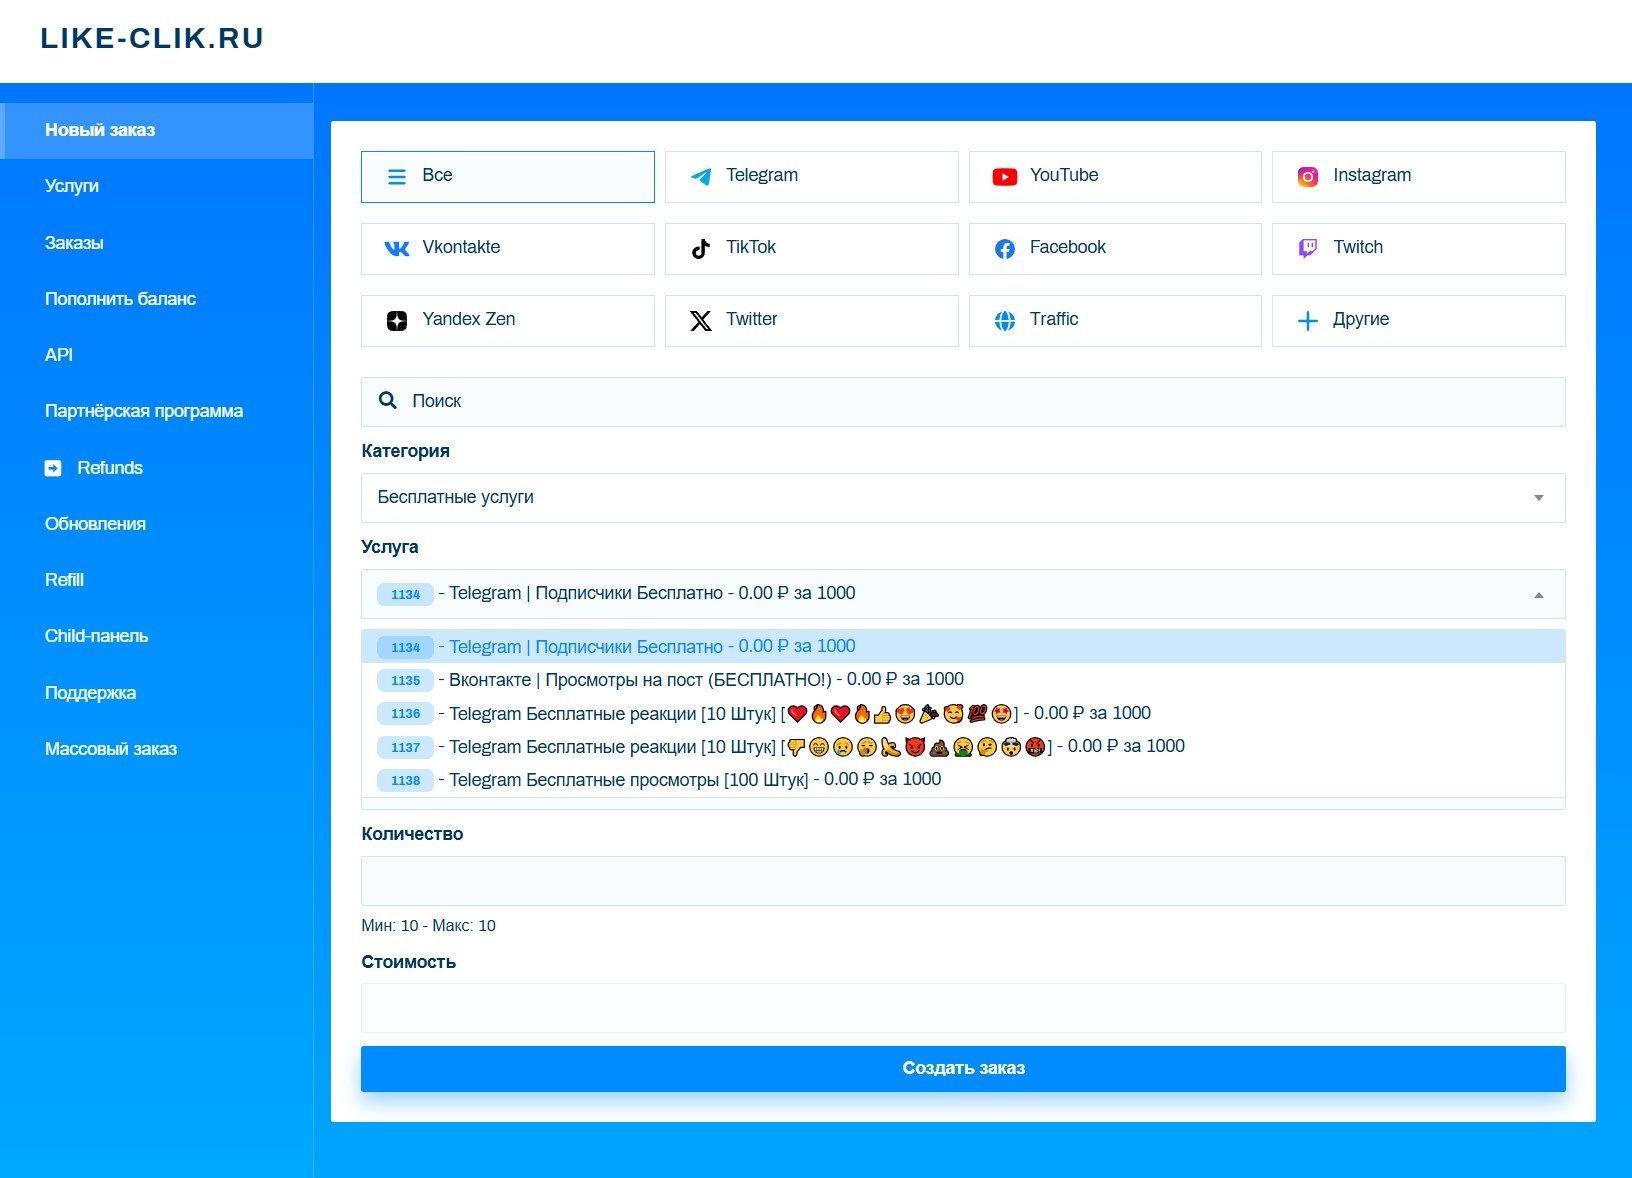Click the YouTube play icon
This screenshot has height=1178, width=1632.
[x=1004, y=177]
